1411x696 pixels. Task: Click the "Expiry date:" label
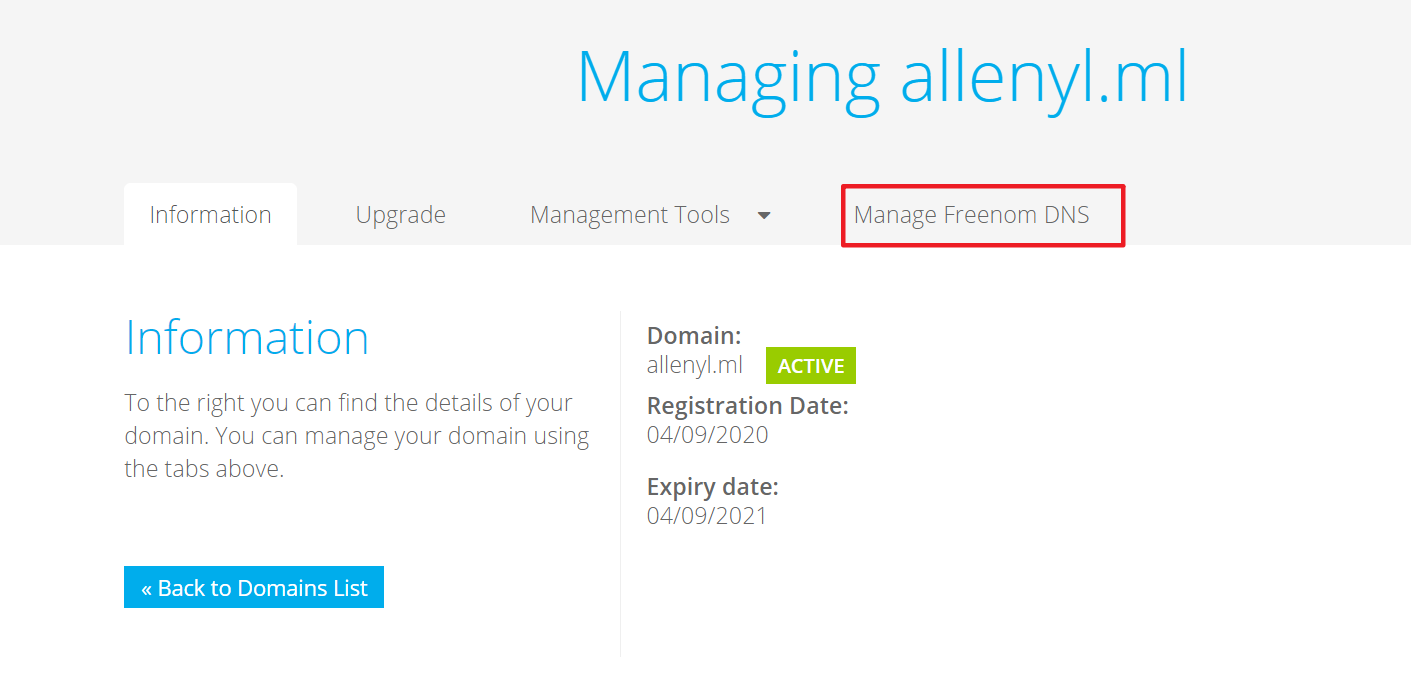713,487
